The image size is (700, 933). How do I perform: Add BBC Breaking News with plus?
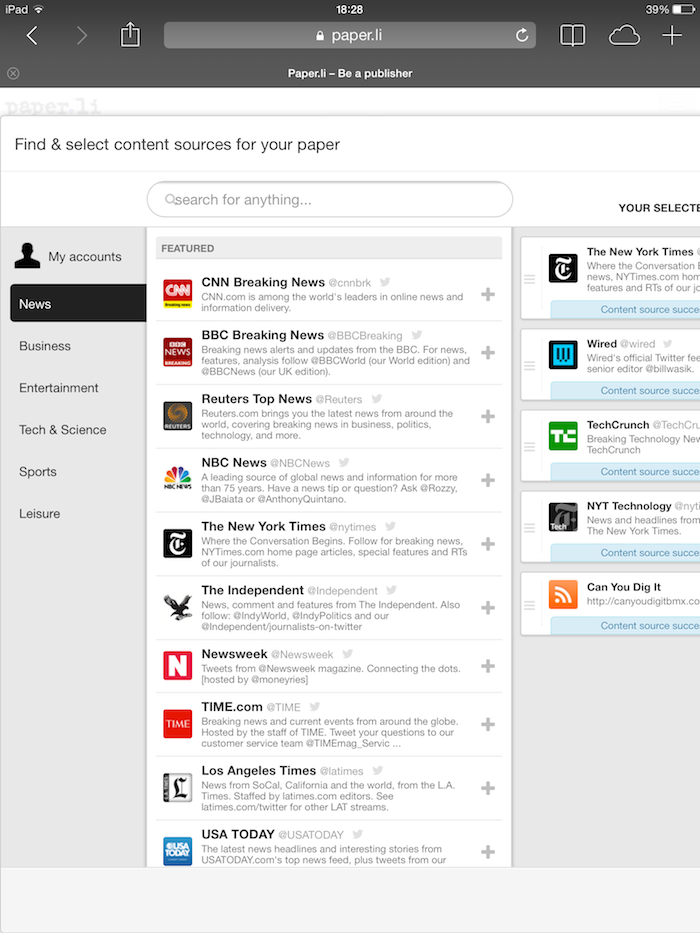(x=488, y=353)
